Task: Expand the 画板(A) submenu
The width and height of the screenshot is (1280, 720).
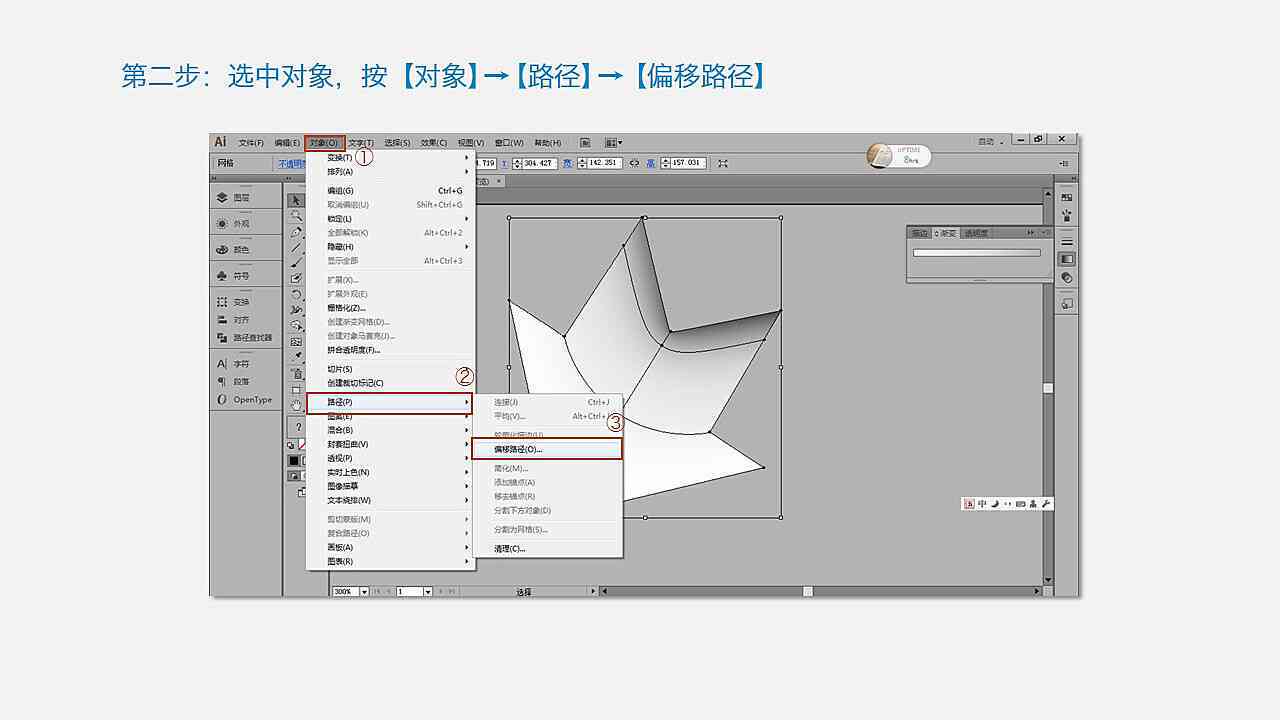Action: click(390, 547)
